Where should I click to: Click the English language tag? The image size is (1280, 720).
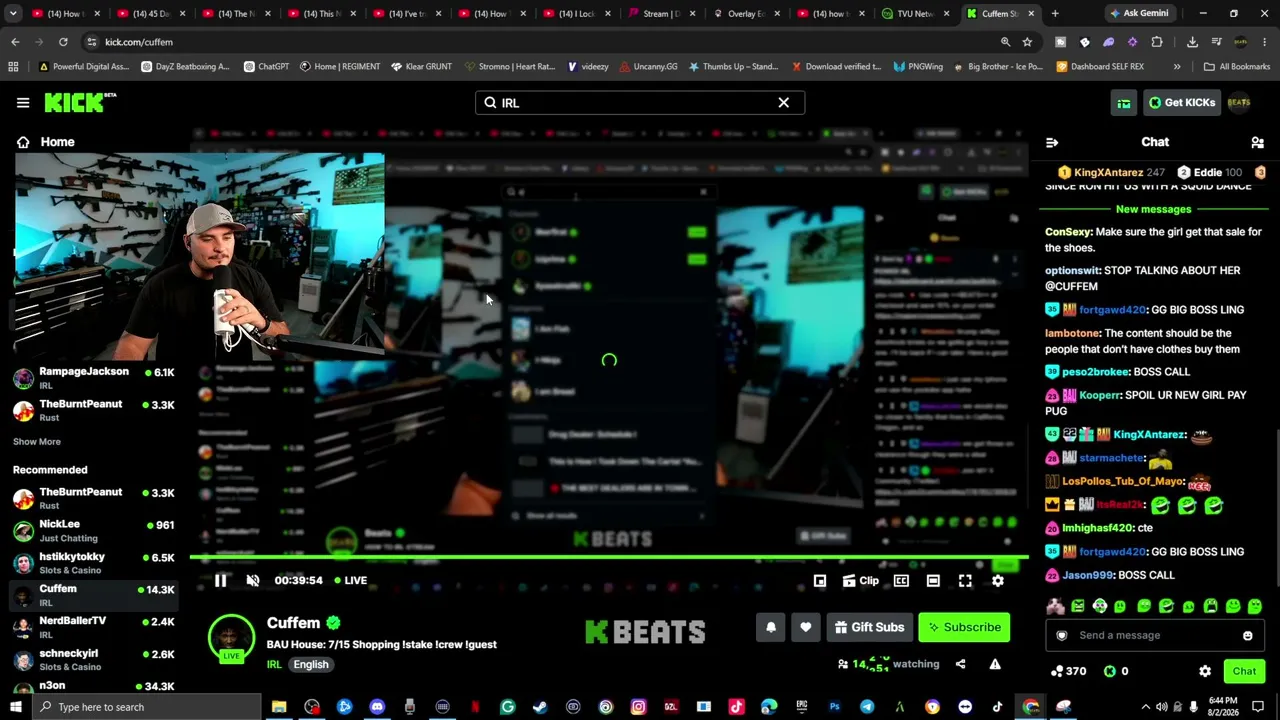pyautogui.click(x=311, y=664)
